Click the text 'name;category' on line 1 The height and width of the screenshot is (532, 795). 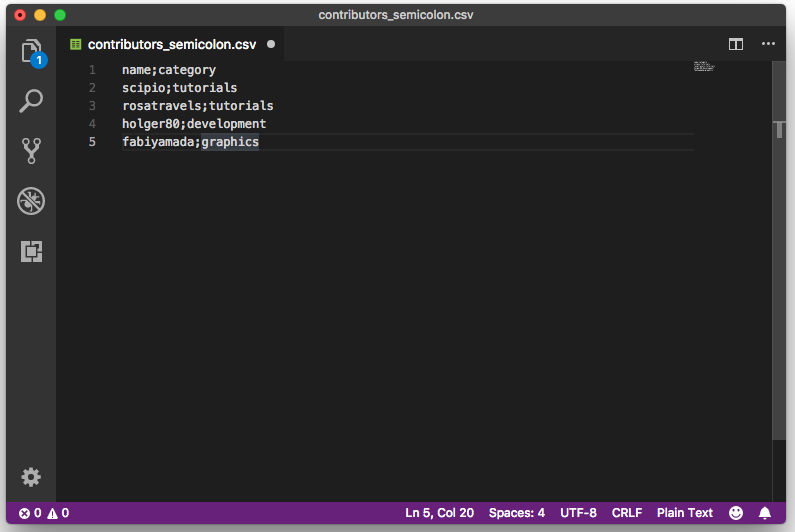(x=169, y=70)
